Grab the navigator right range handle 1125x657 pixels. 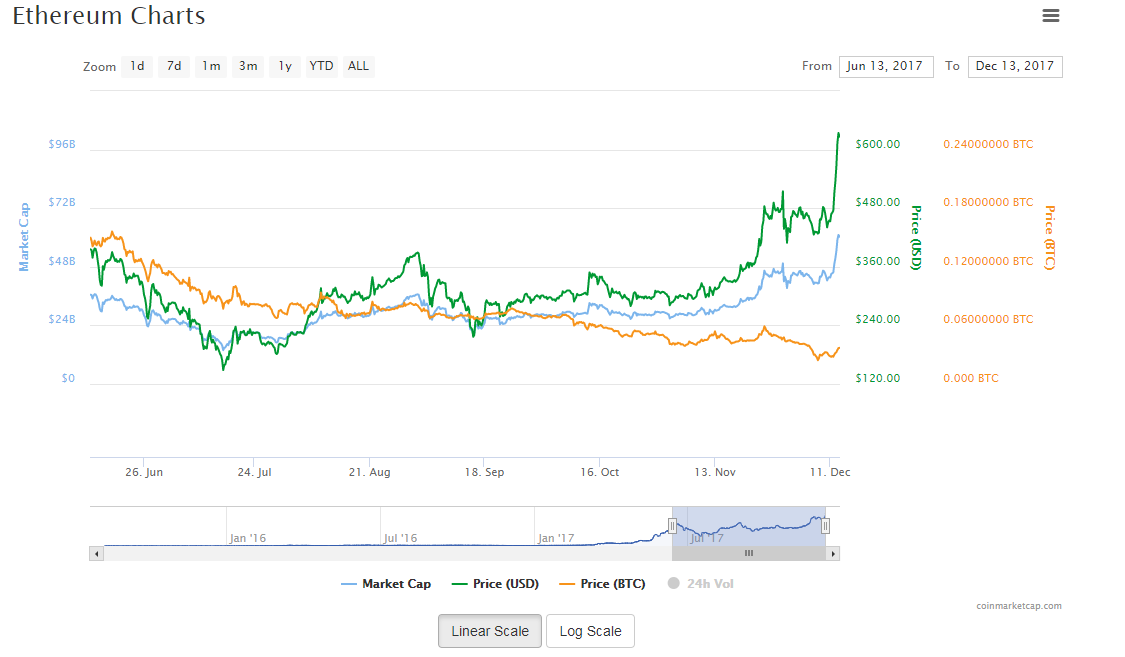point(826,526)
